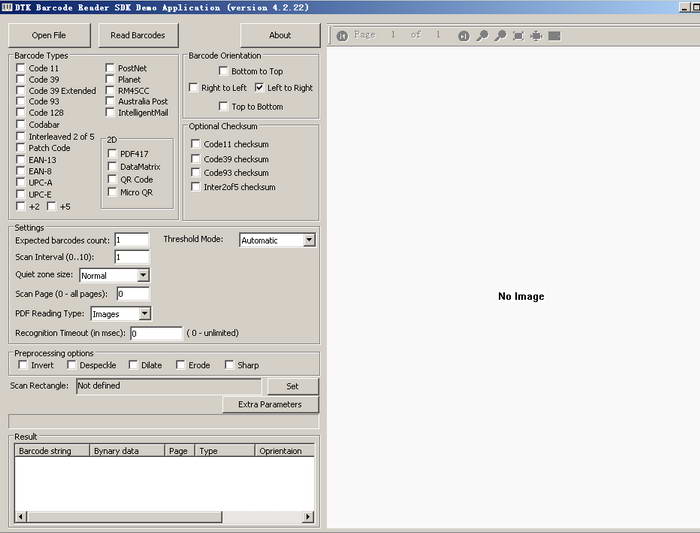The height and width of the screenshot is (533, 700).
Task: Toggle Erode preprocessing option
Action: 180,365
